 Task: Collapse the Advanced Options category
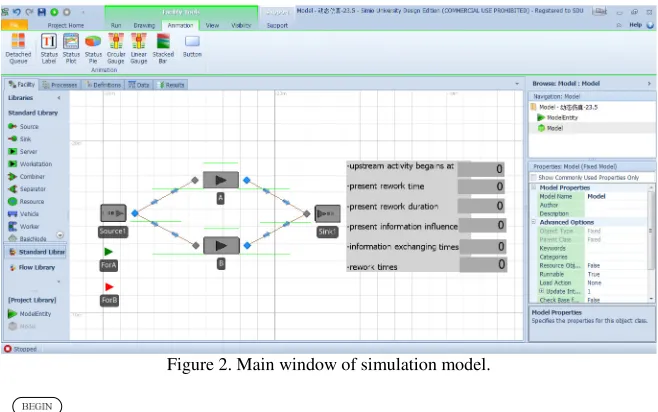point(534,222)
